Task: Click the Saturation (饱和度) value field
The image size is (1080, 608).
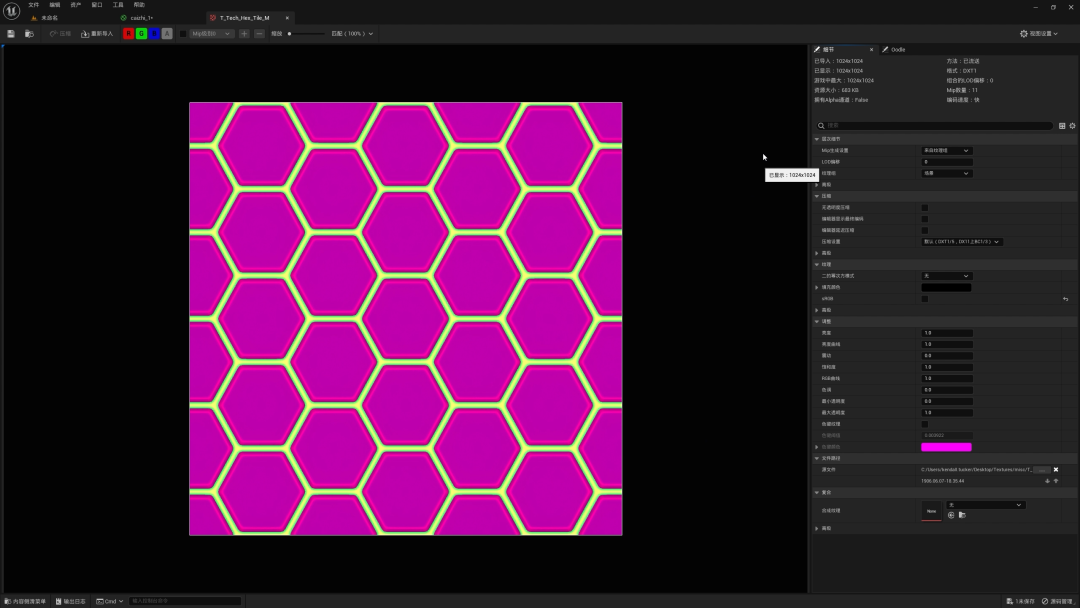Action: (947, 367)
